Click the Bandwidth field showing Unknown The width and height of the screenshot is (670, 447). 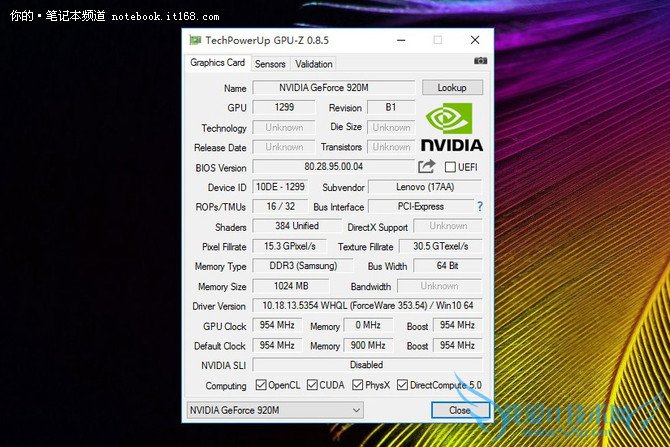pyautogui.click(x=440, y=286)
